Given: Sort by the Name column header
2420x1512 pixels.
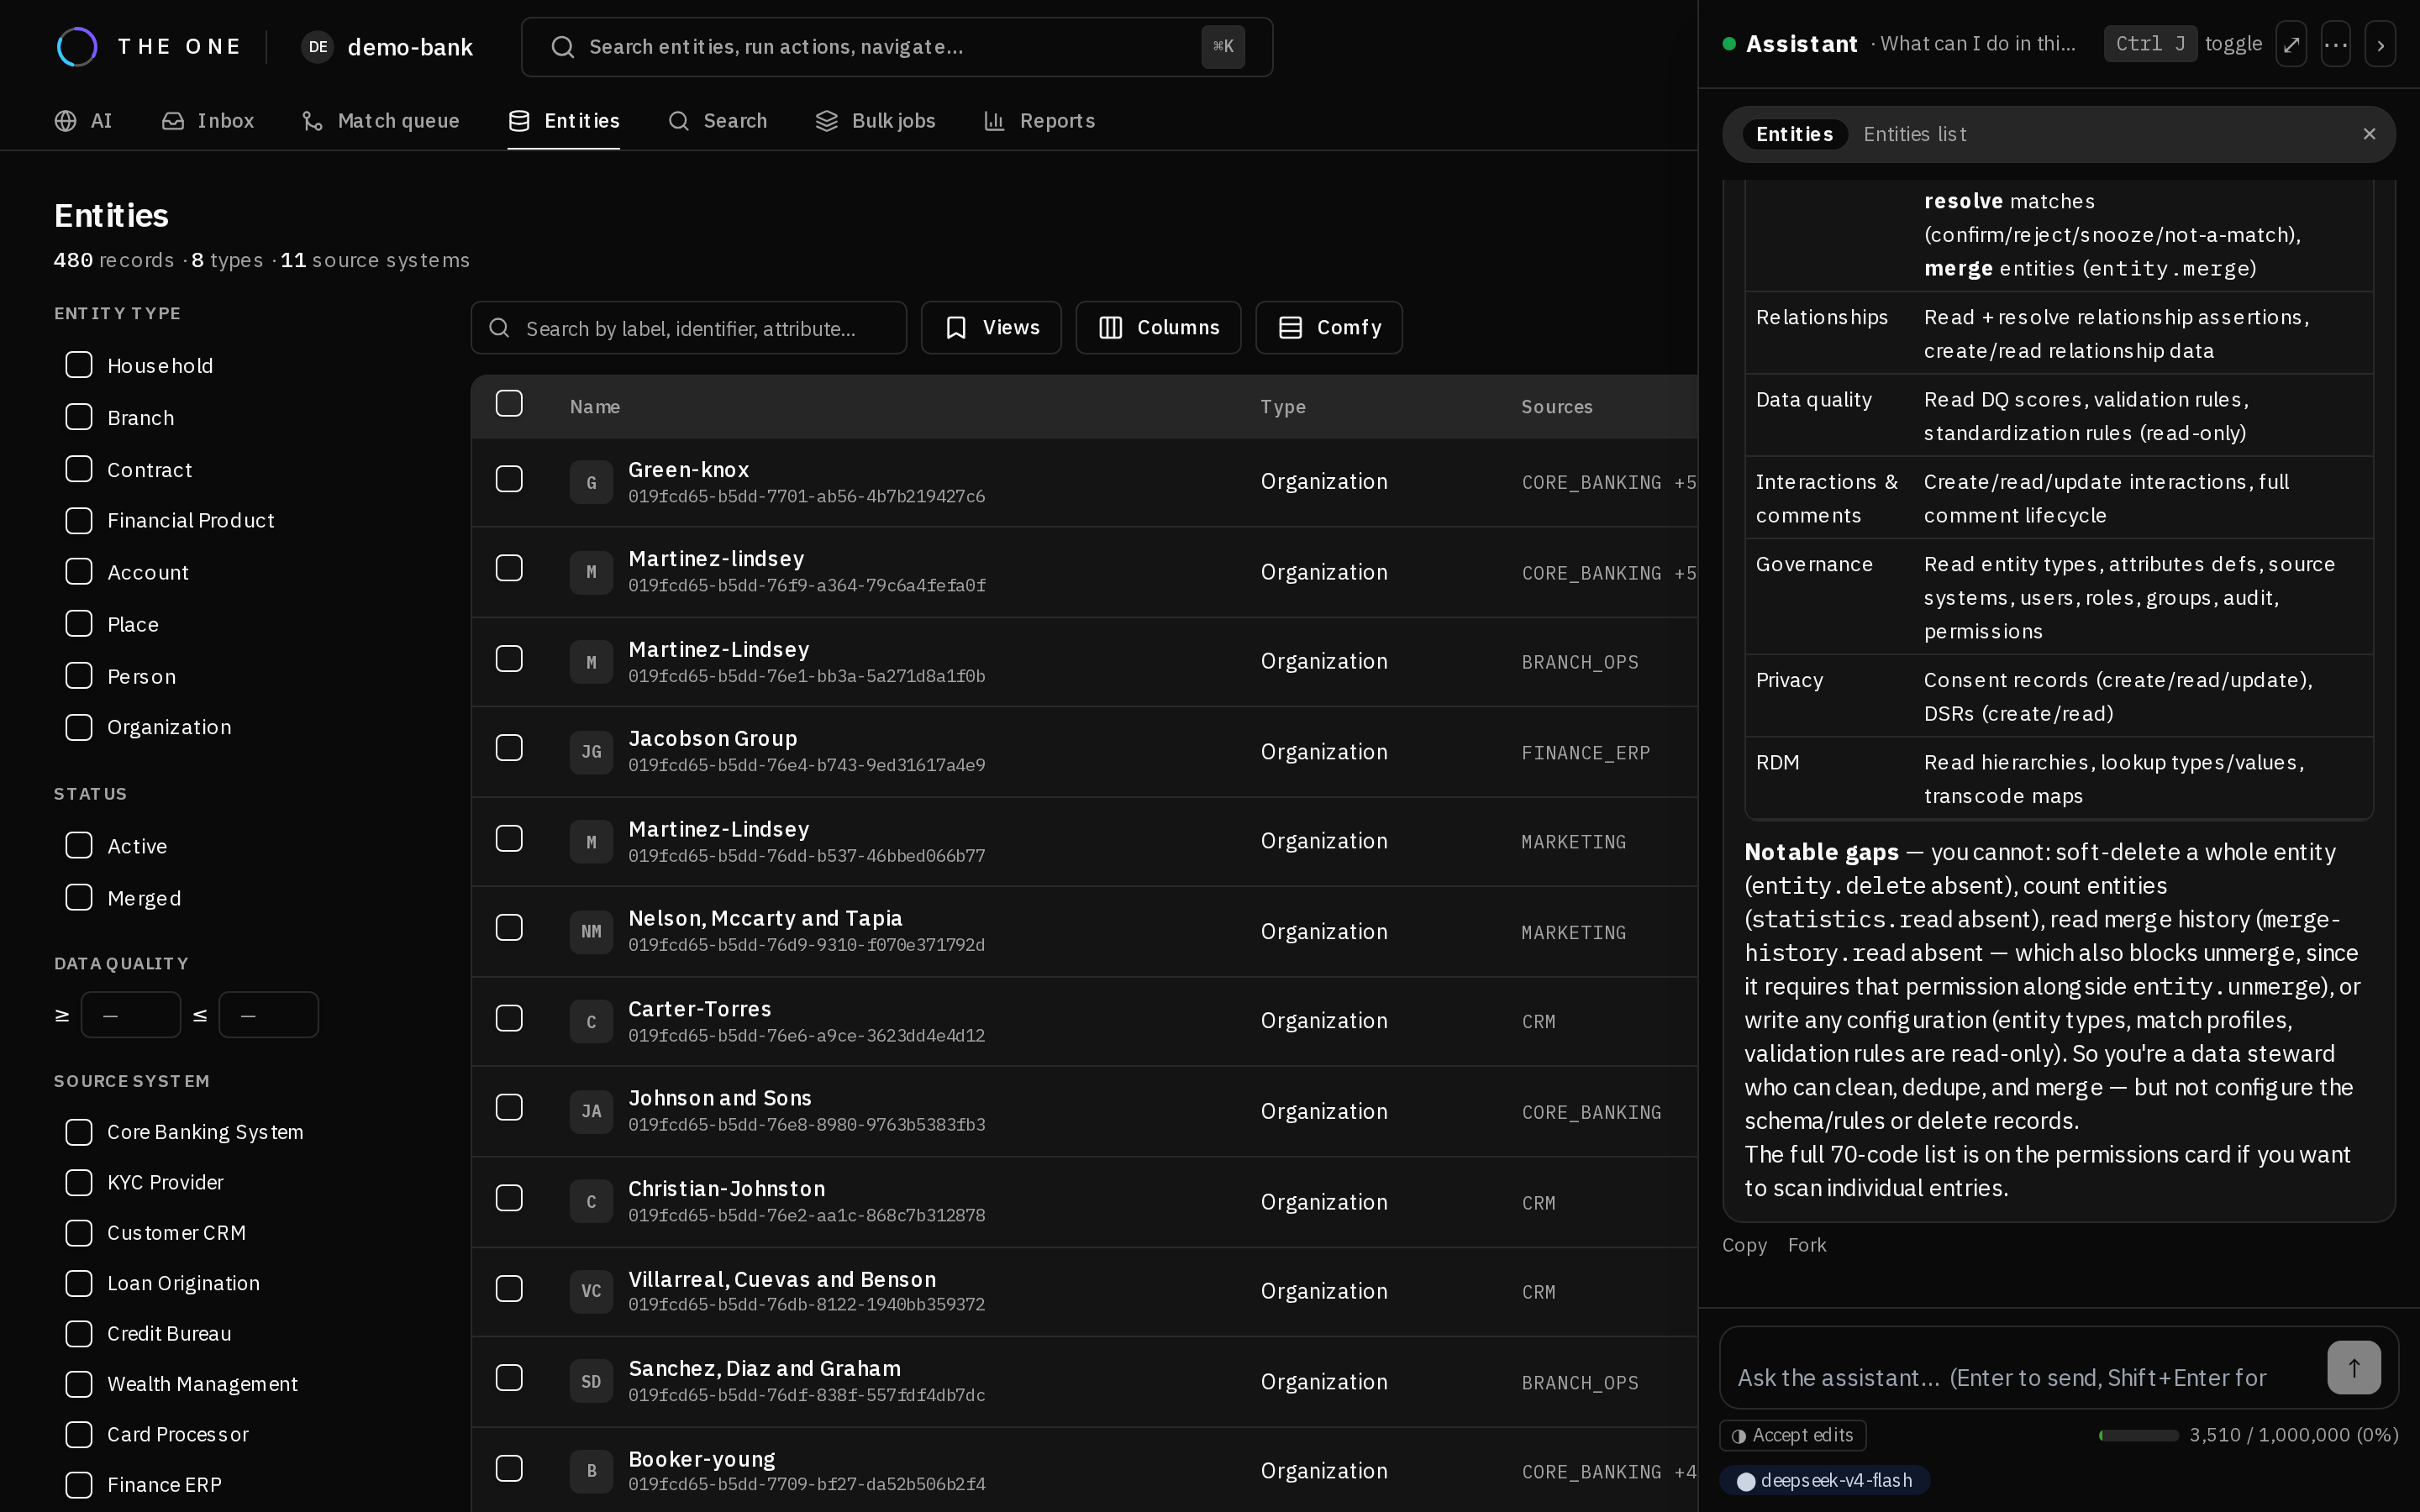Looking at the screenshot, I should coord(595,407).
